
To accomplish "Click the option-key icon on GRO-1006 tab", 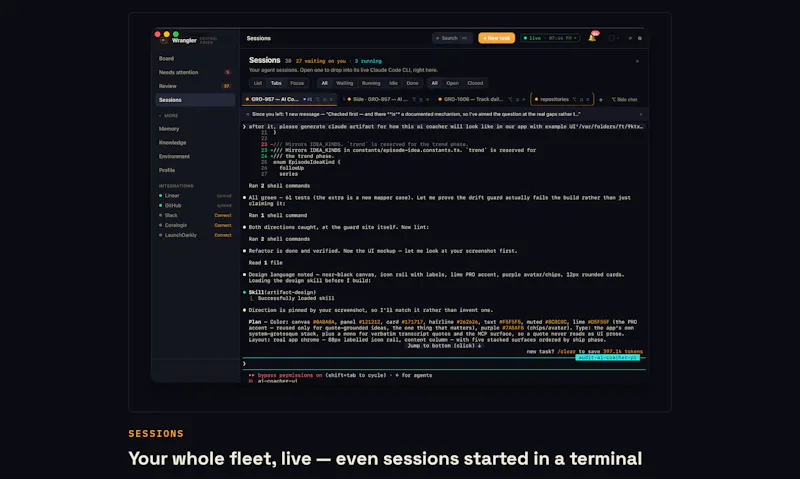I will (510, 99).
